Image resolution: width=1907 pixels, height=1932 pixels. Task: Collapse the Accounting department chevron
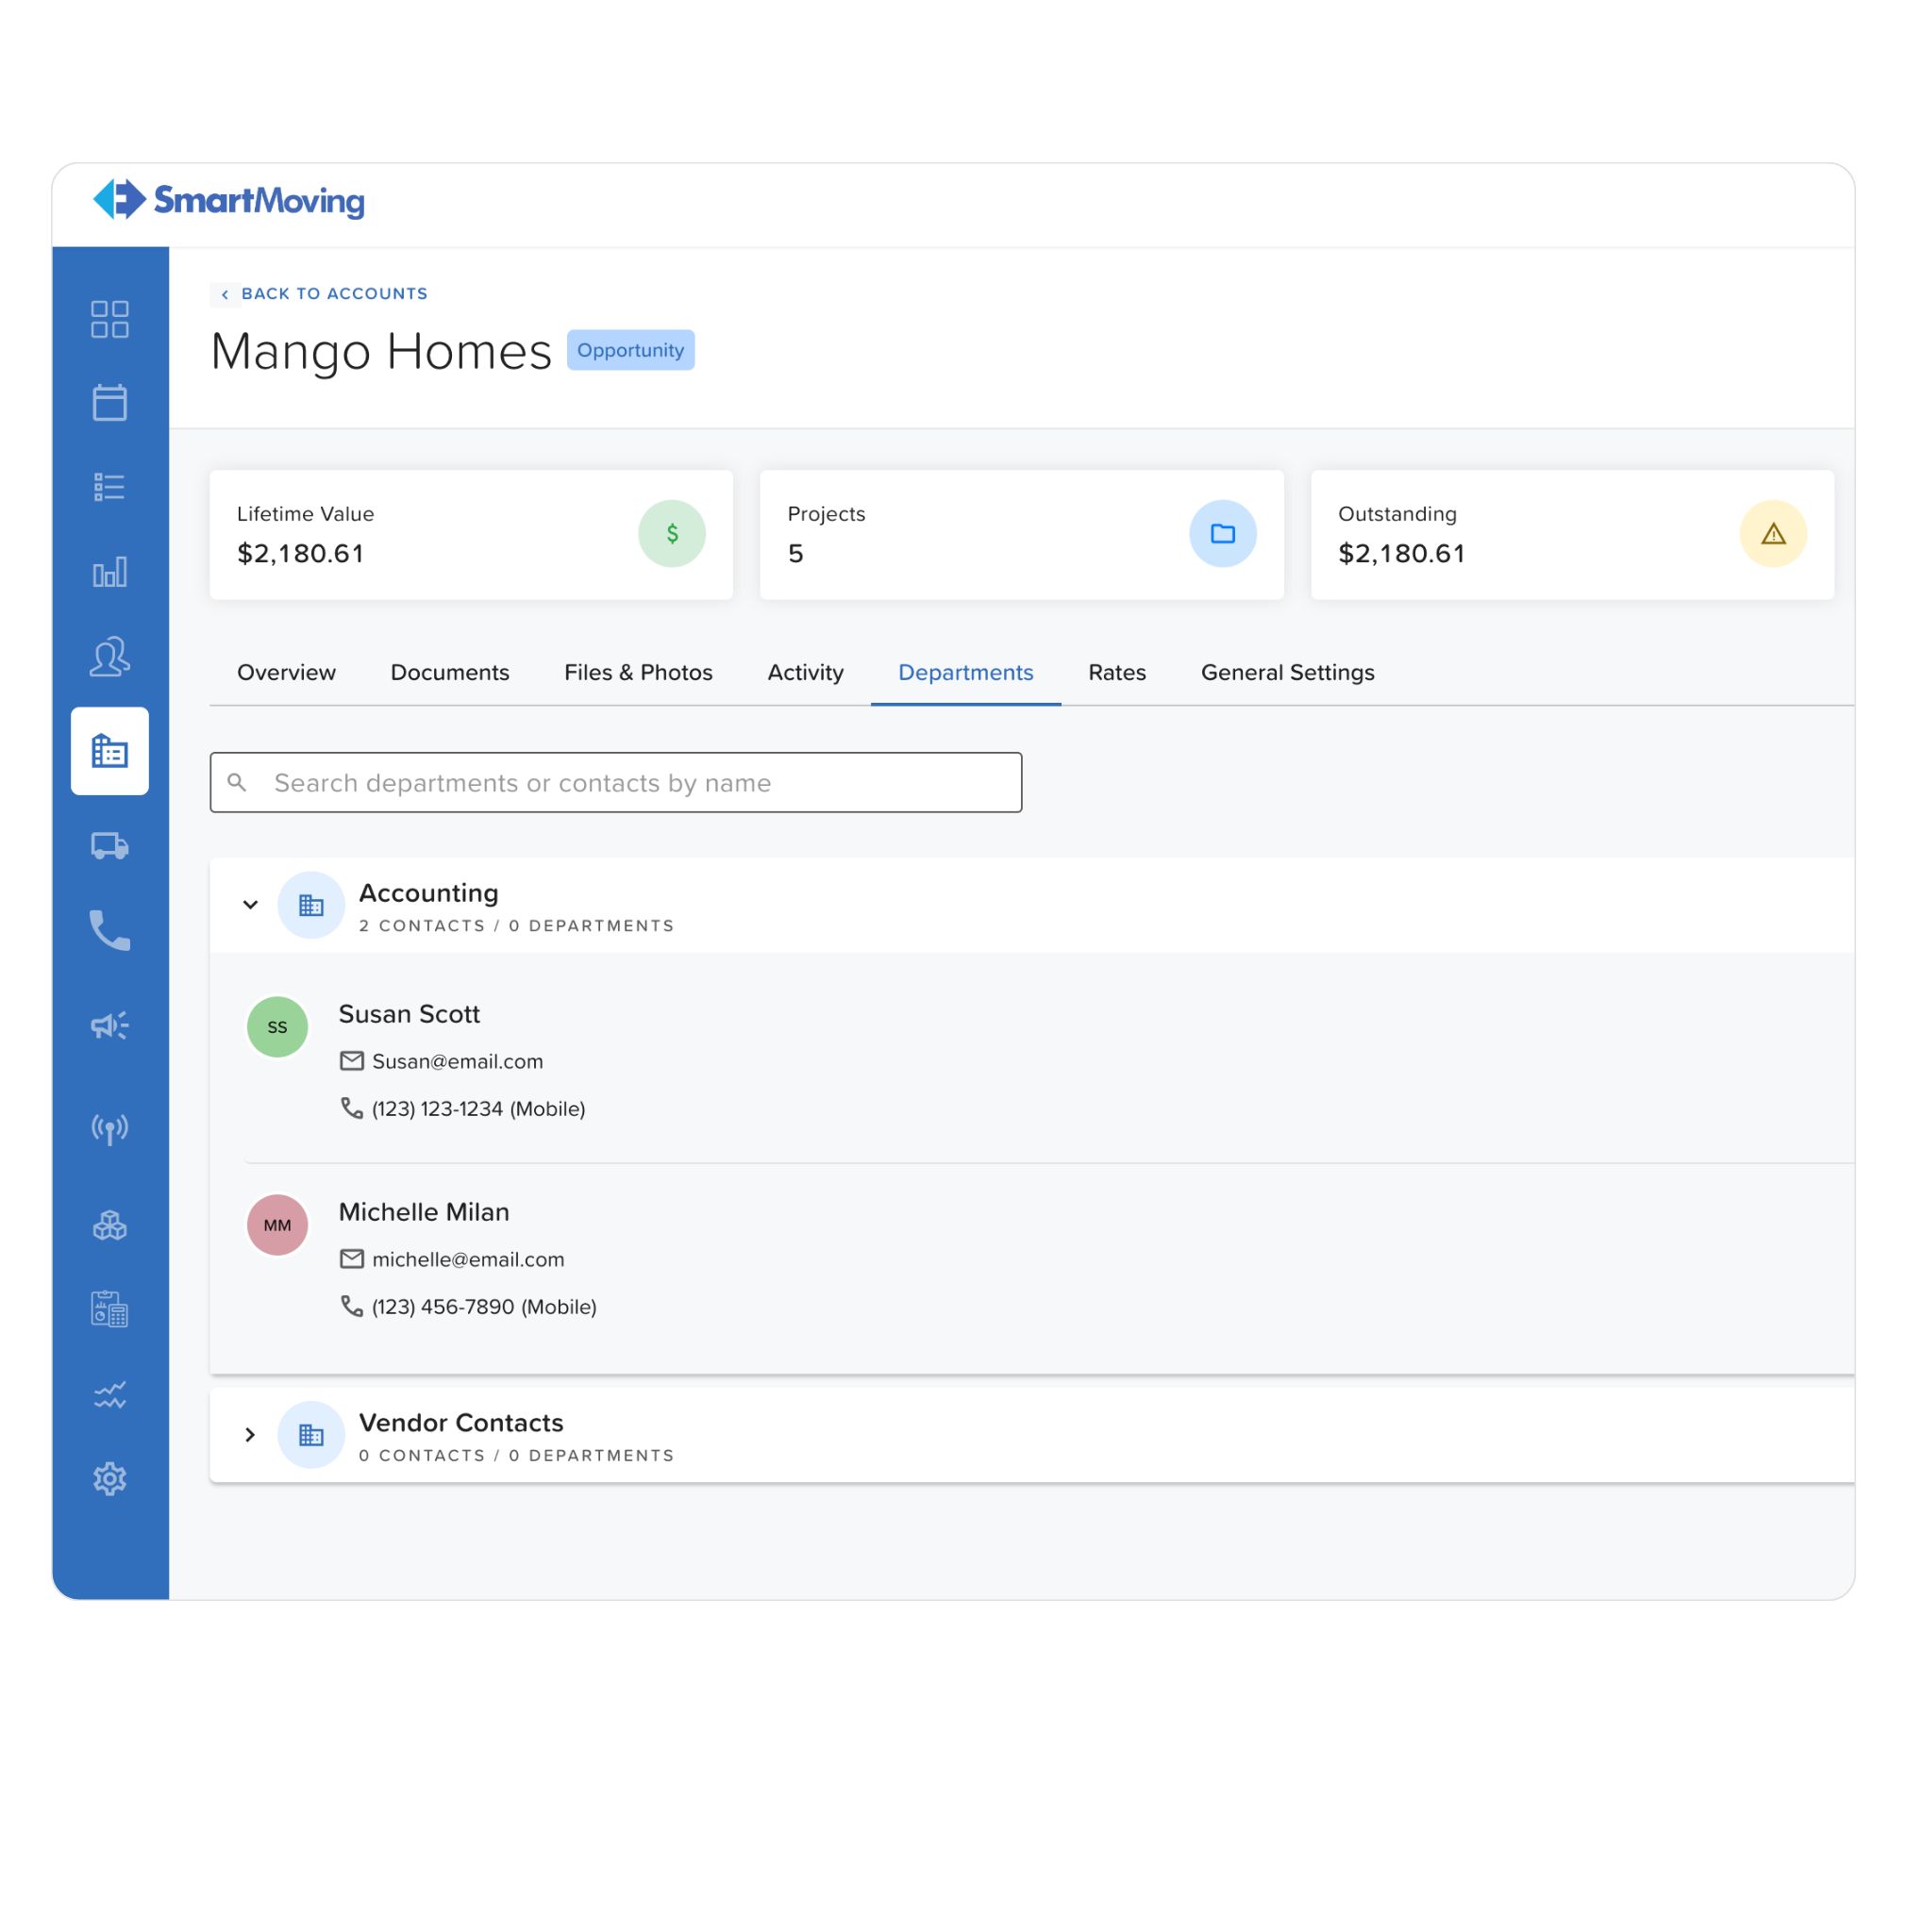pyautogui.click(x=250, y=905)
